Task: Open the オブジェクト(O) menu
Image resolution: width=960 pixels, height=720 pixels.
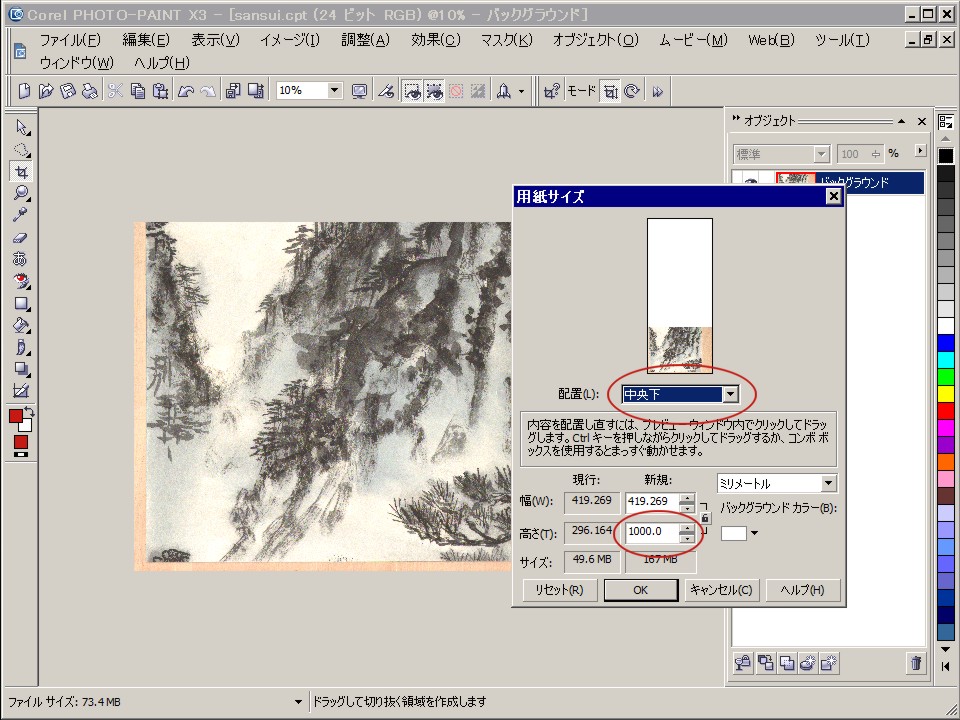Action: click(x=596, y=40)
